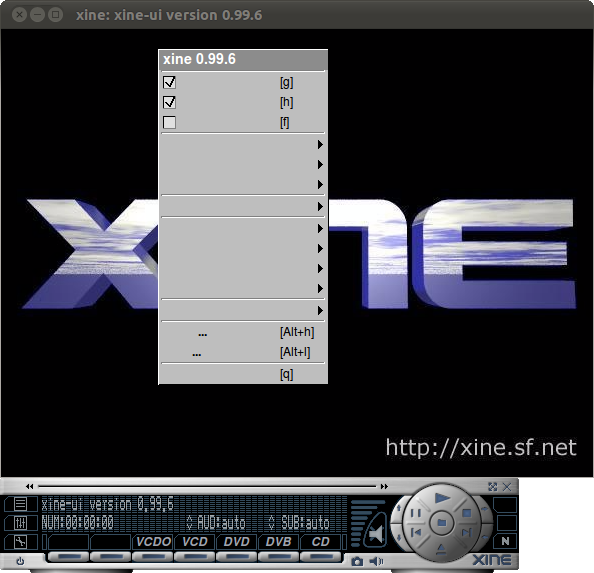Click the down arrow left of the wheel
This screenshot has height=573, width=594.
(x=399, y=538)
